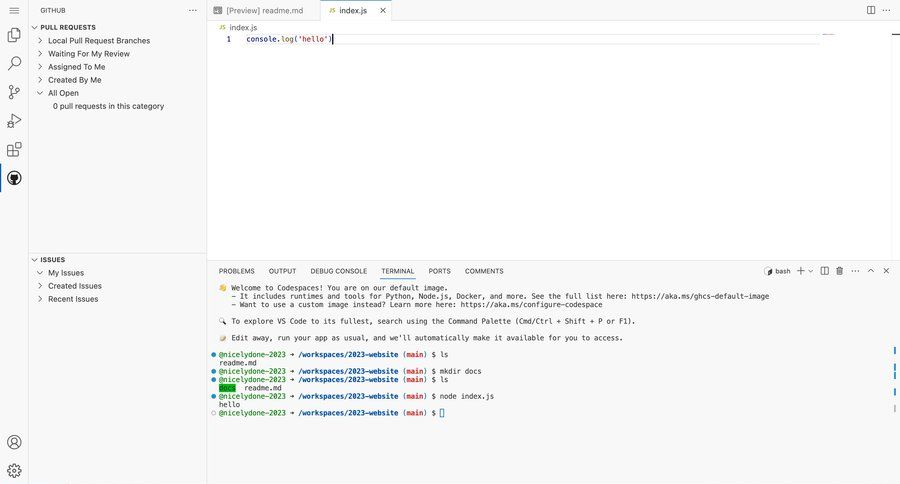
Task: Open the Comments panel tab
Action: pos(484,271)
